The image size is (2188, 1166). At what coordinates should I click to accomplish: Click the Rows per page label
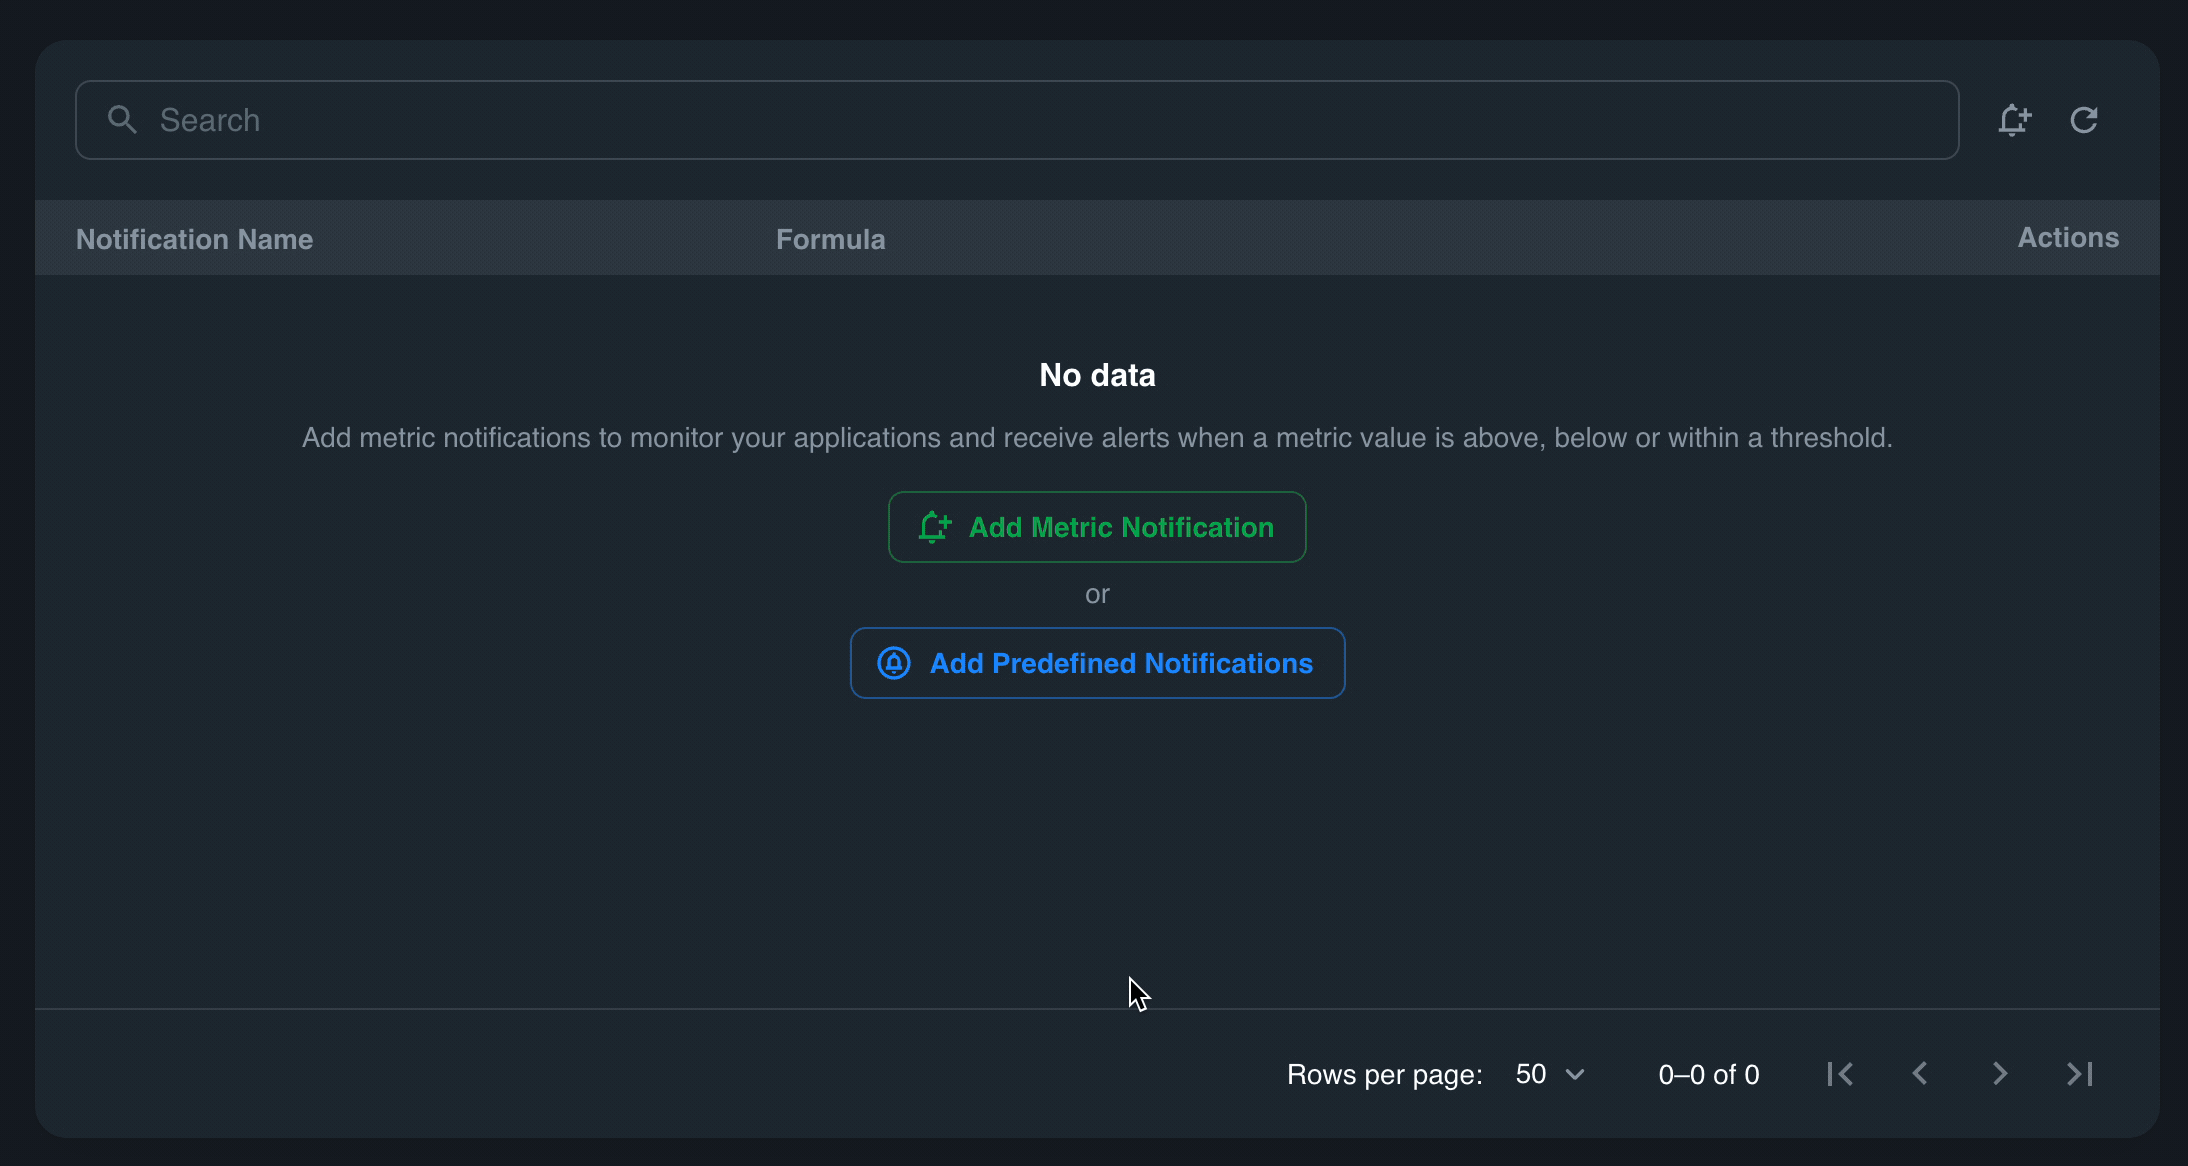point(1384,1075)
